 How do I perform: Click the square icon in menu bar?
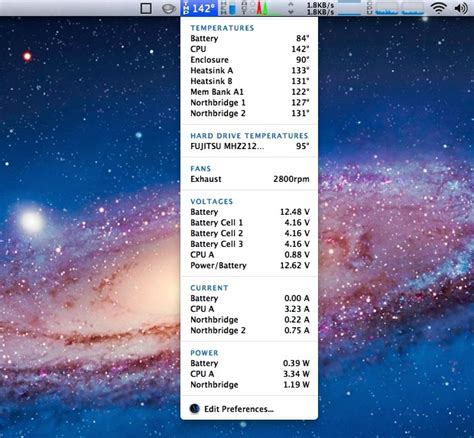tap(146, 8)
